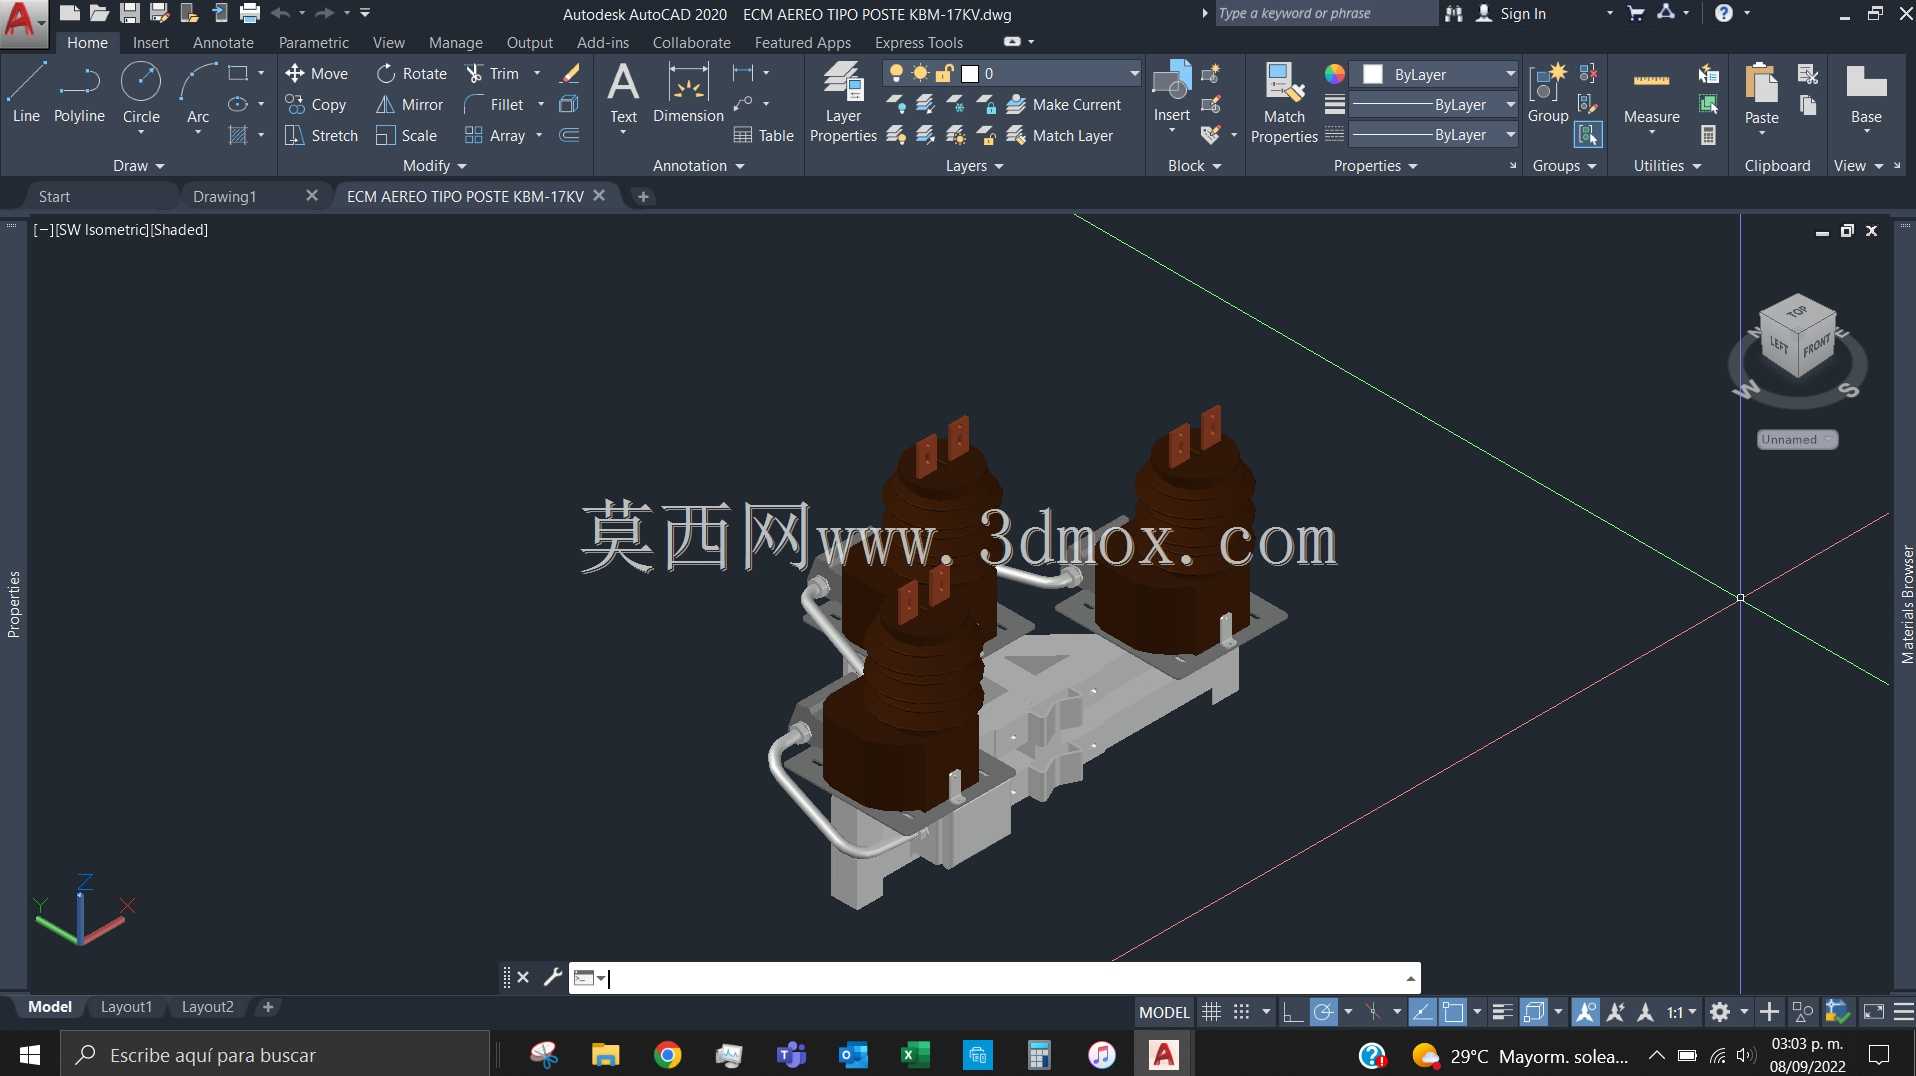Click in the command line input
Image resolution: width=1916 pixels, height=1076 pixels.
pos(1005,978)
